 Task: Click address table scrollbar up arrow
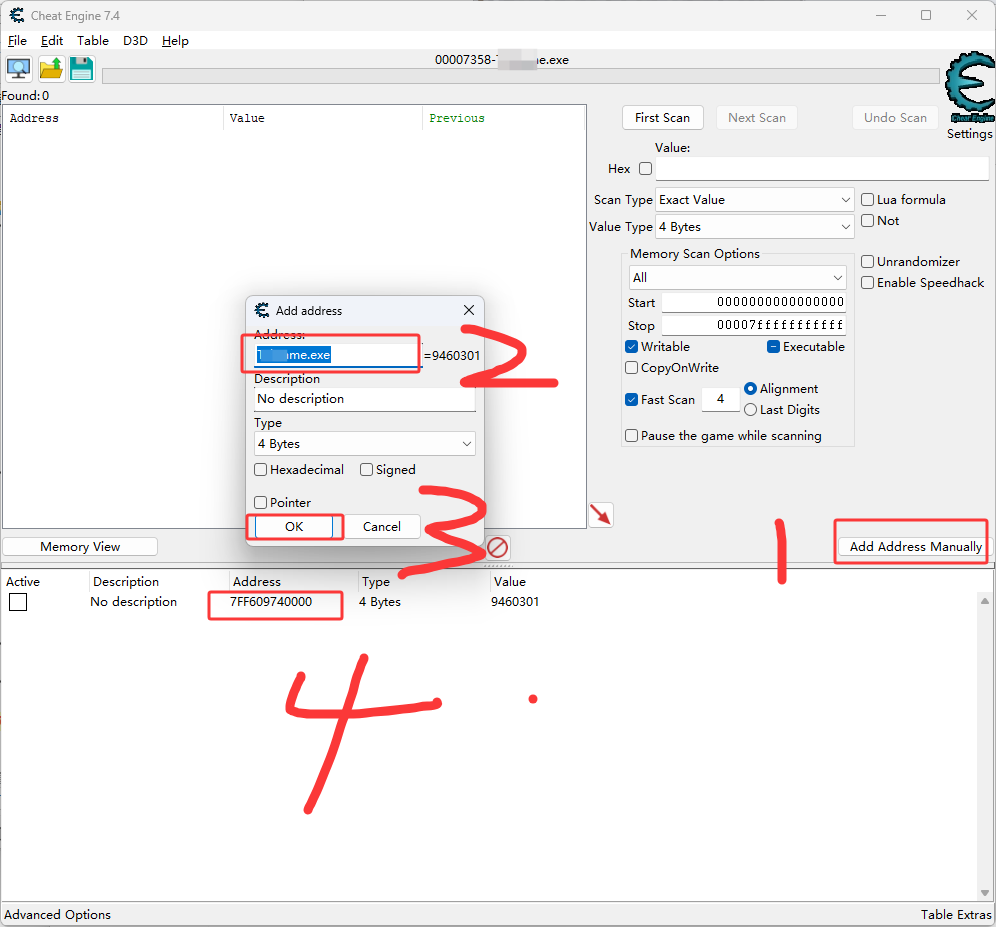(985, 600)
